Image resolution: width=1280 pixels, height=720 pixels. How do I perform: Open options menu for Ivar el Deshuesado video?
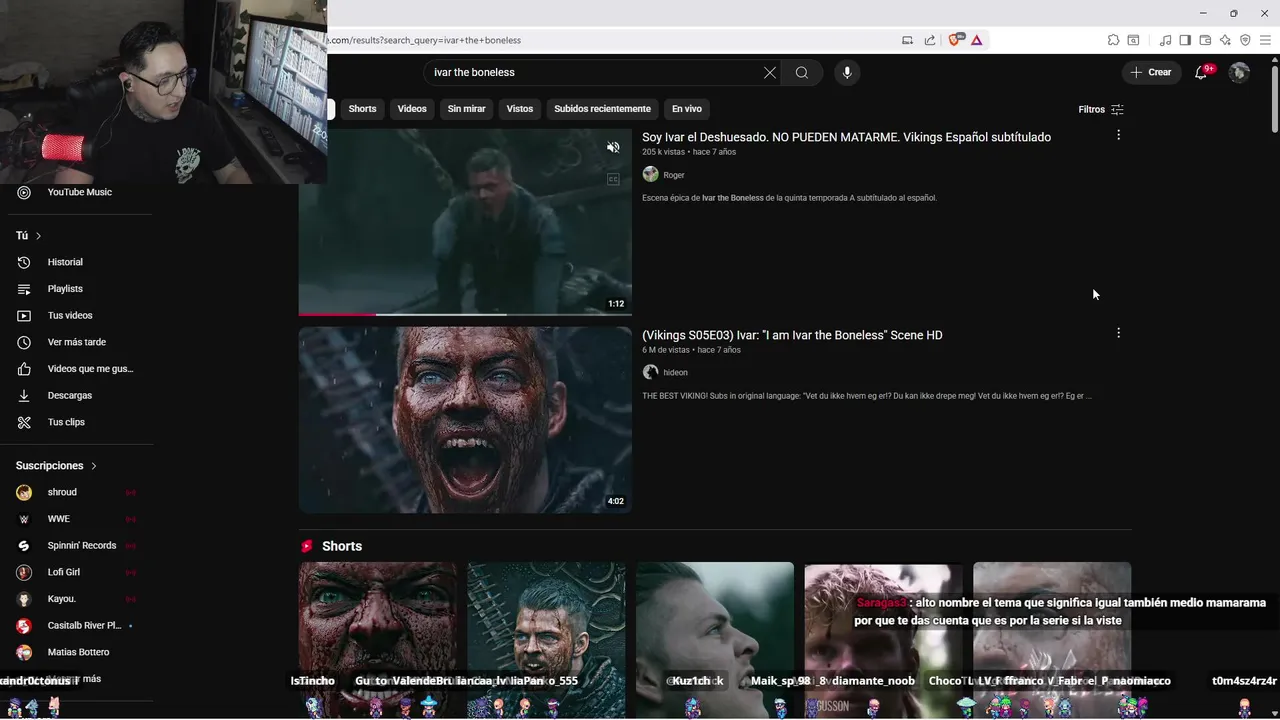click(x=1118, y=135)
